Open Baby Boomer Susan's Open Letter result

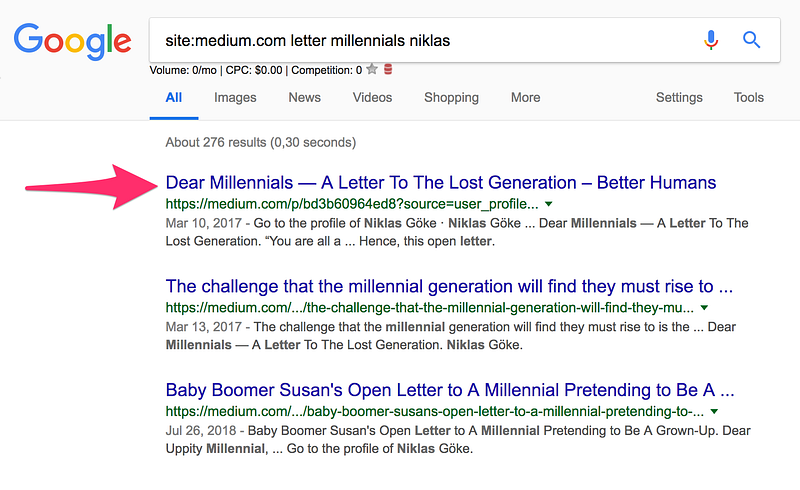[450, 390]
